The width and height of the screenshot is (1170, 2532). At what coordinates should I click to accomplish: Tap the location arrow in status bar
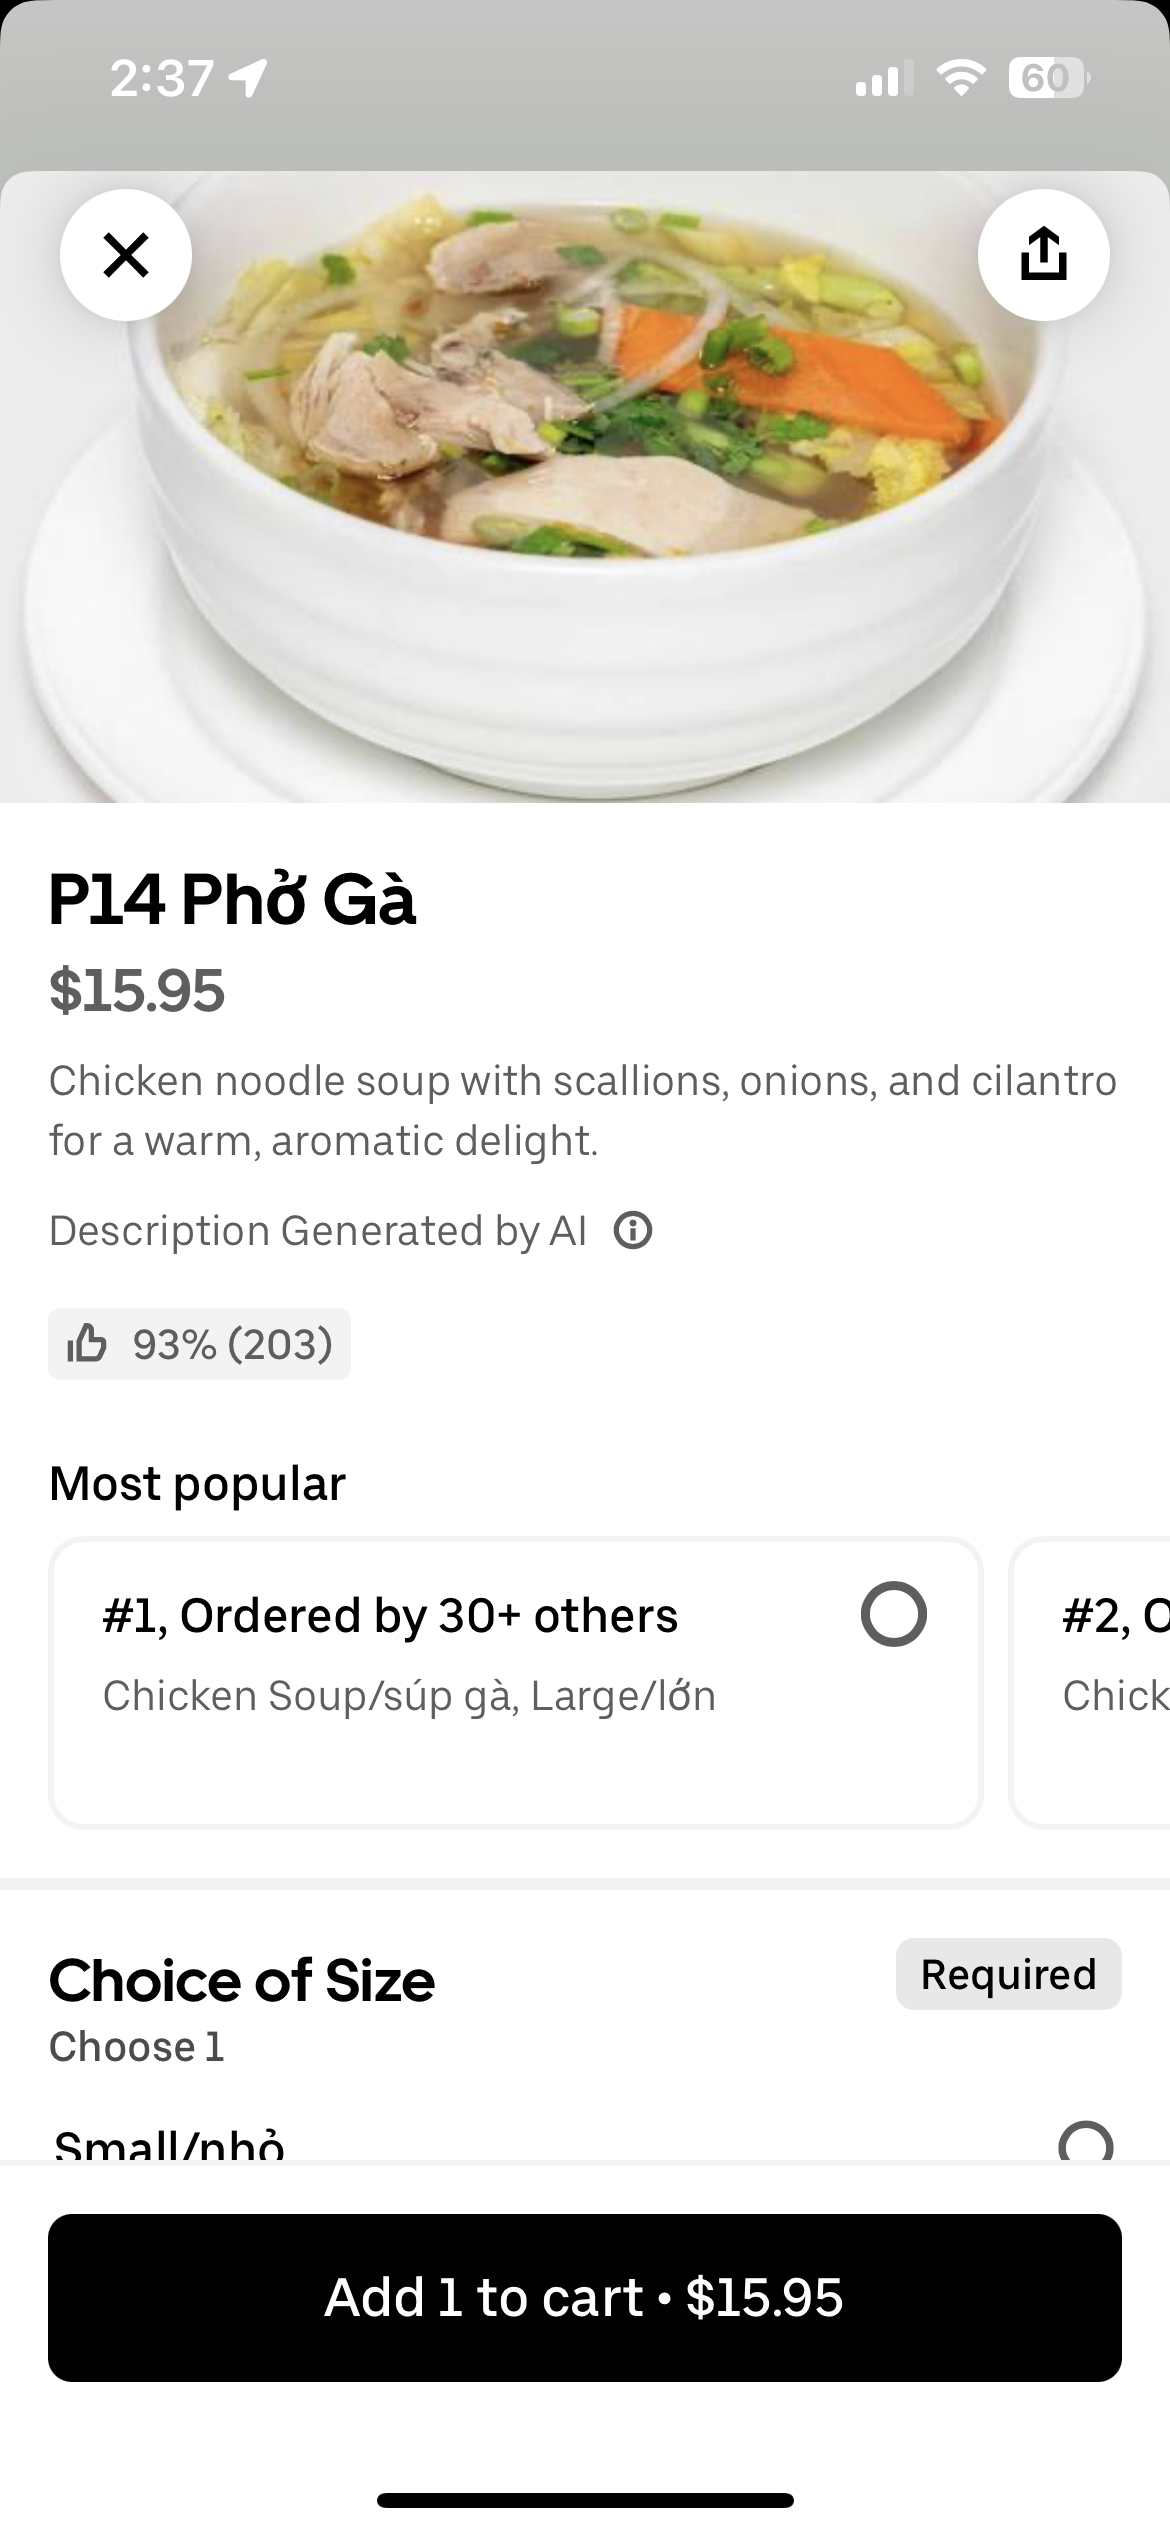[x=248, y=78]
